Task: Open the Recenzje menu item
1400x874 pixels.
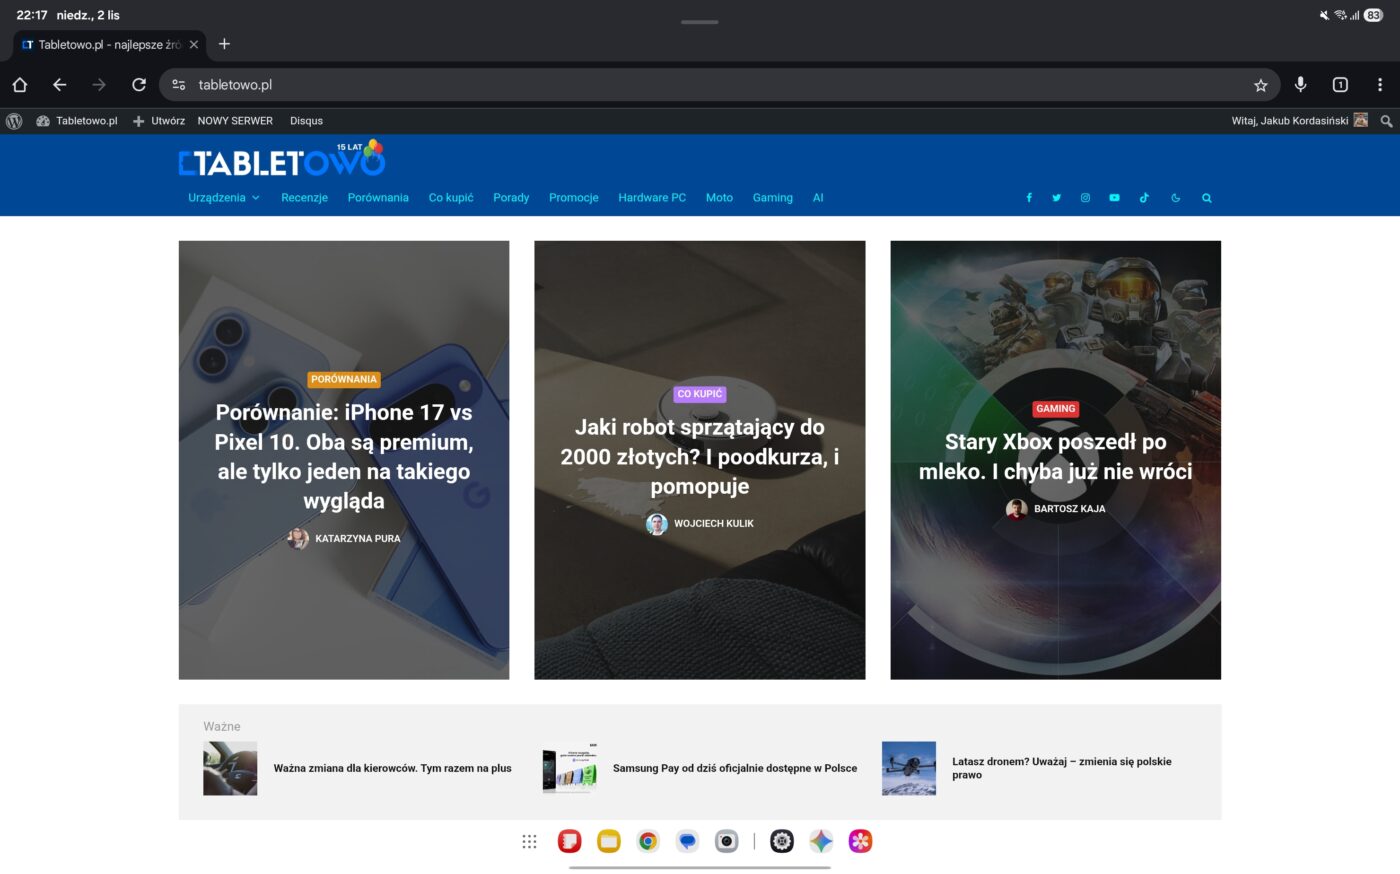Action: pos(304,198)
